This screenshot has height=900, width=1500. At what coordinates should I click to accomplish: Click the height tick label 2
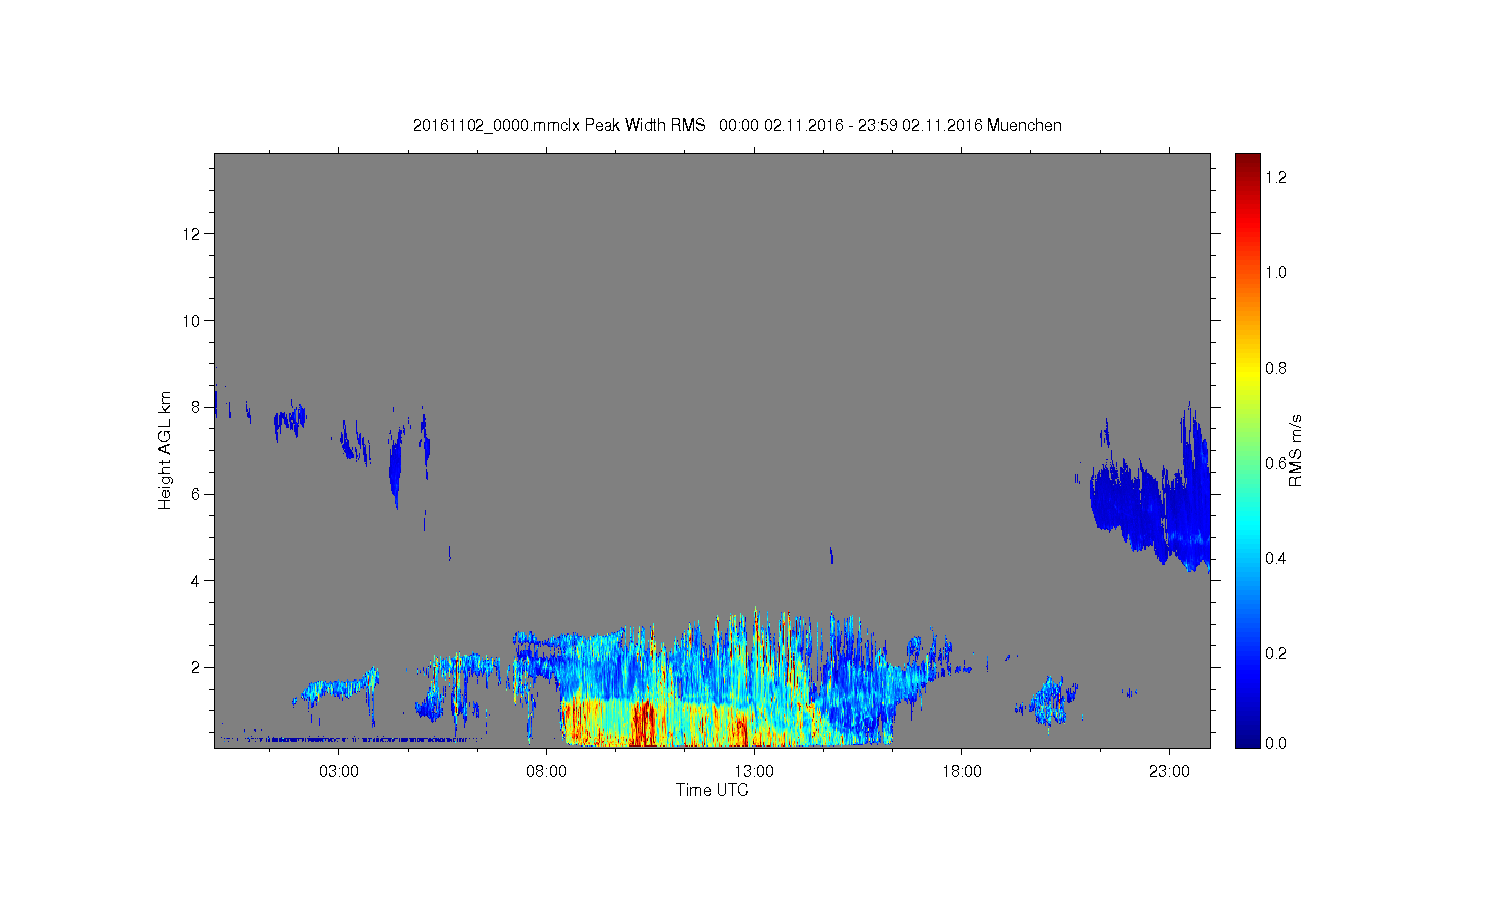point(197,667)
